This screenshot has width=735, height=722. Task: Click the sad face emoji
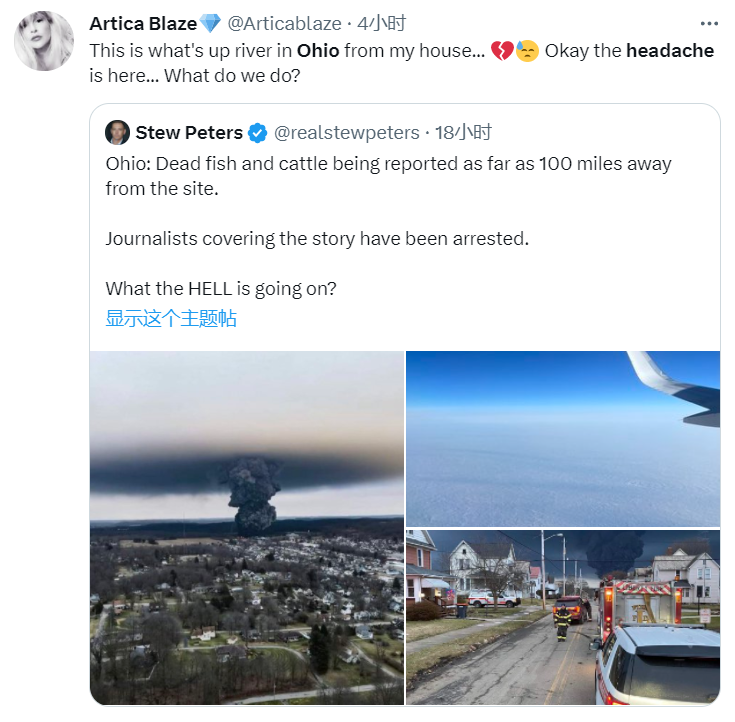point(527,50)
